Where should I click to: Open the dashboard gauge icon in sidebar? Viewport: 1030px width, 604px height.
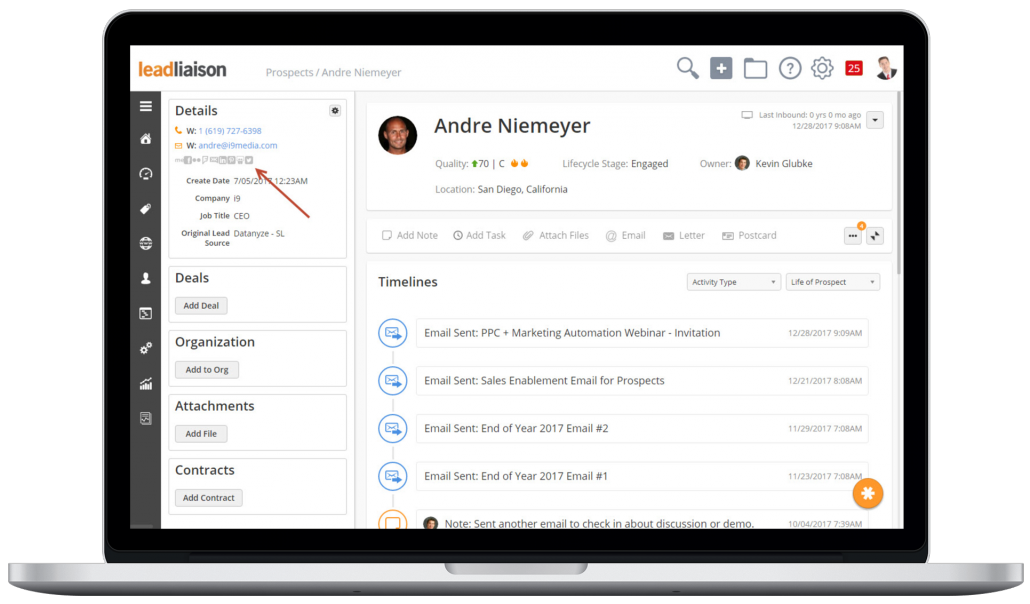coord(146,174)
